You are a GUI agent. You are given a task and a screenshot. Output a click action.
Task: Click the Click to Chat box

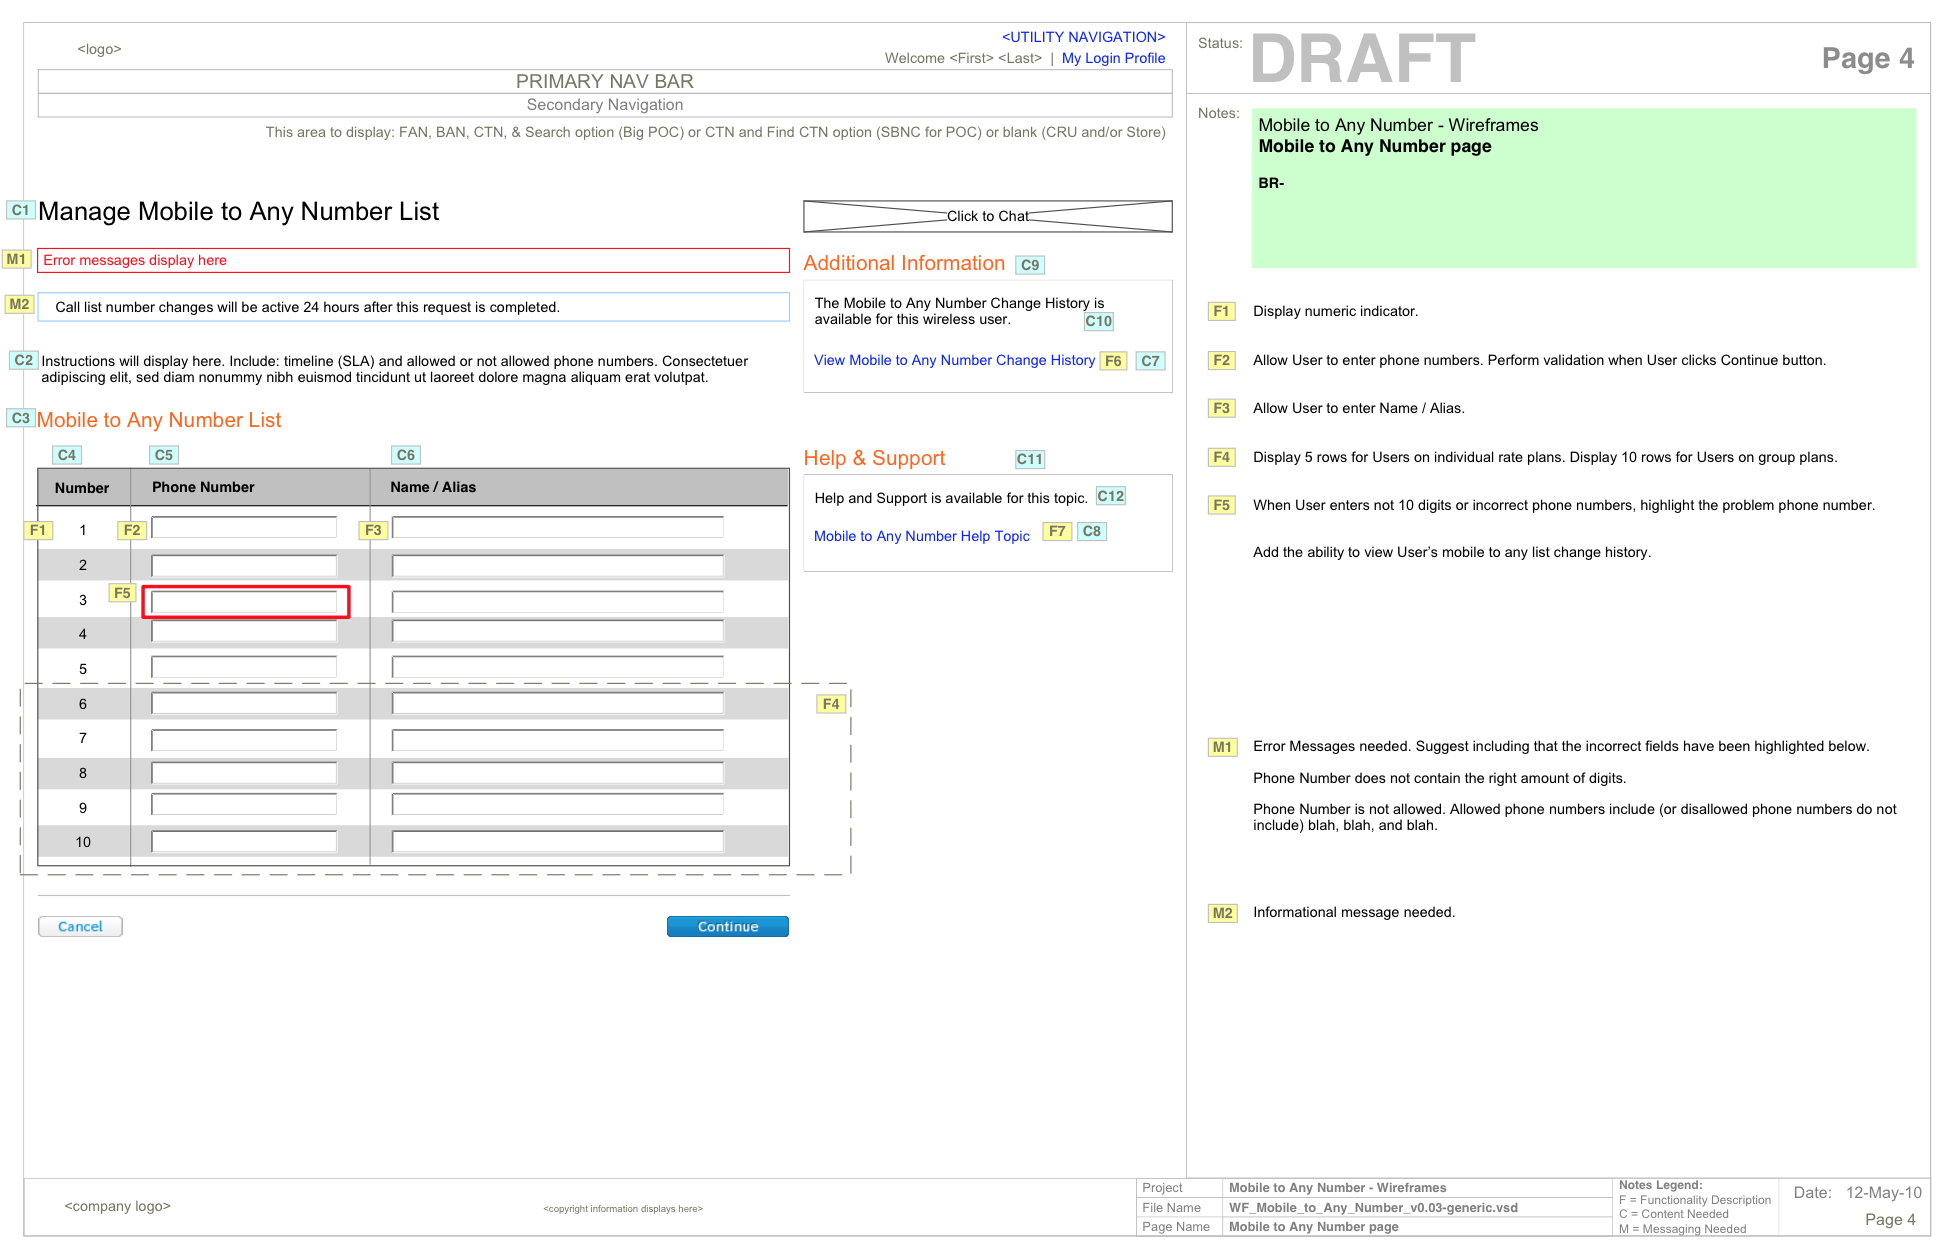987,215
